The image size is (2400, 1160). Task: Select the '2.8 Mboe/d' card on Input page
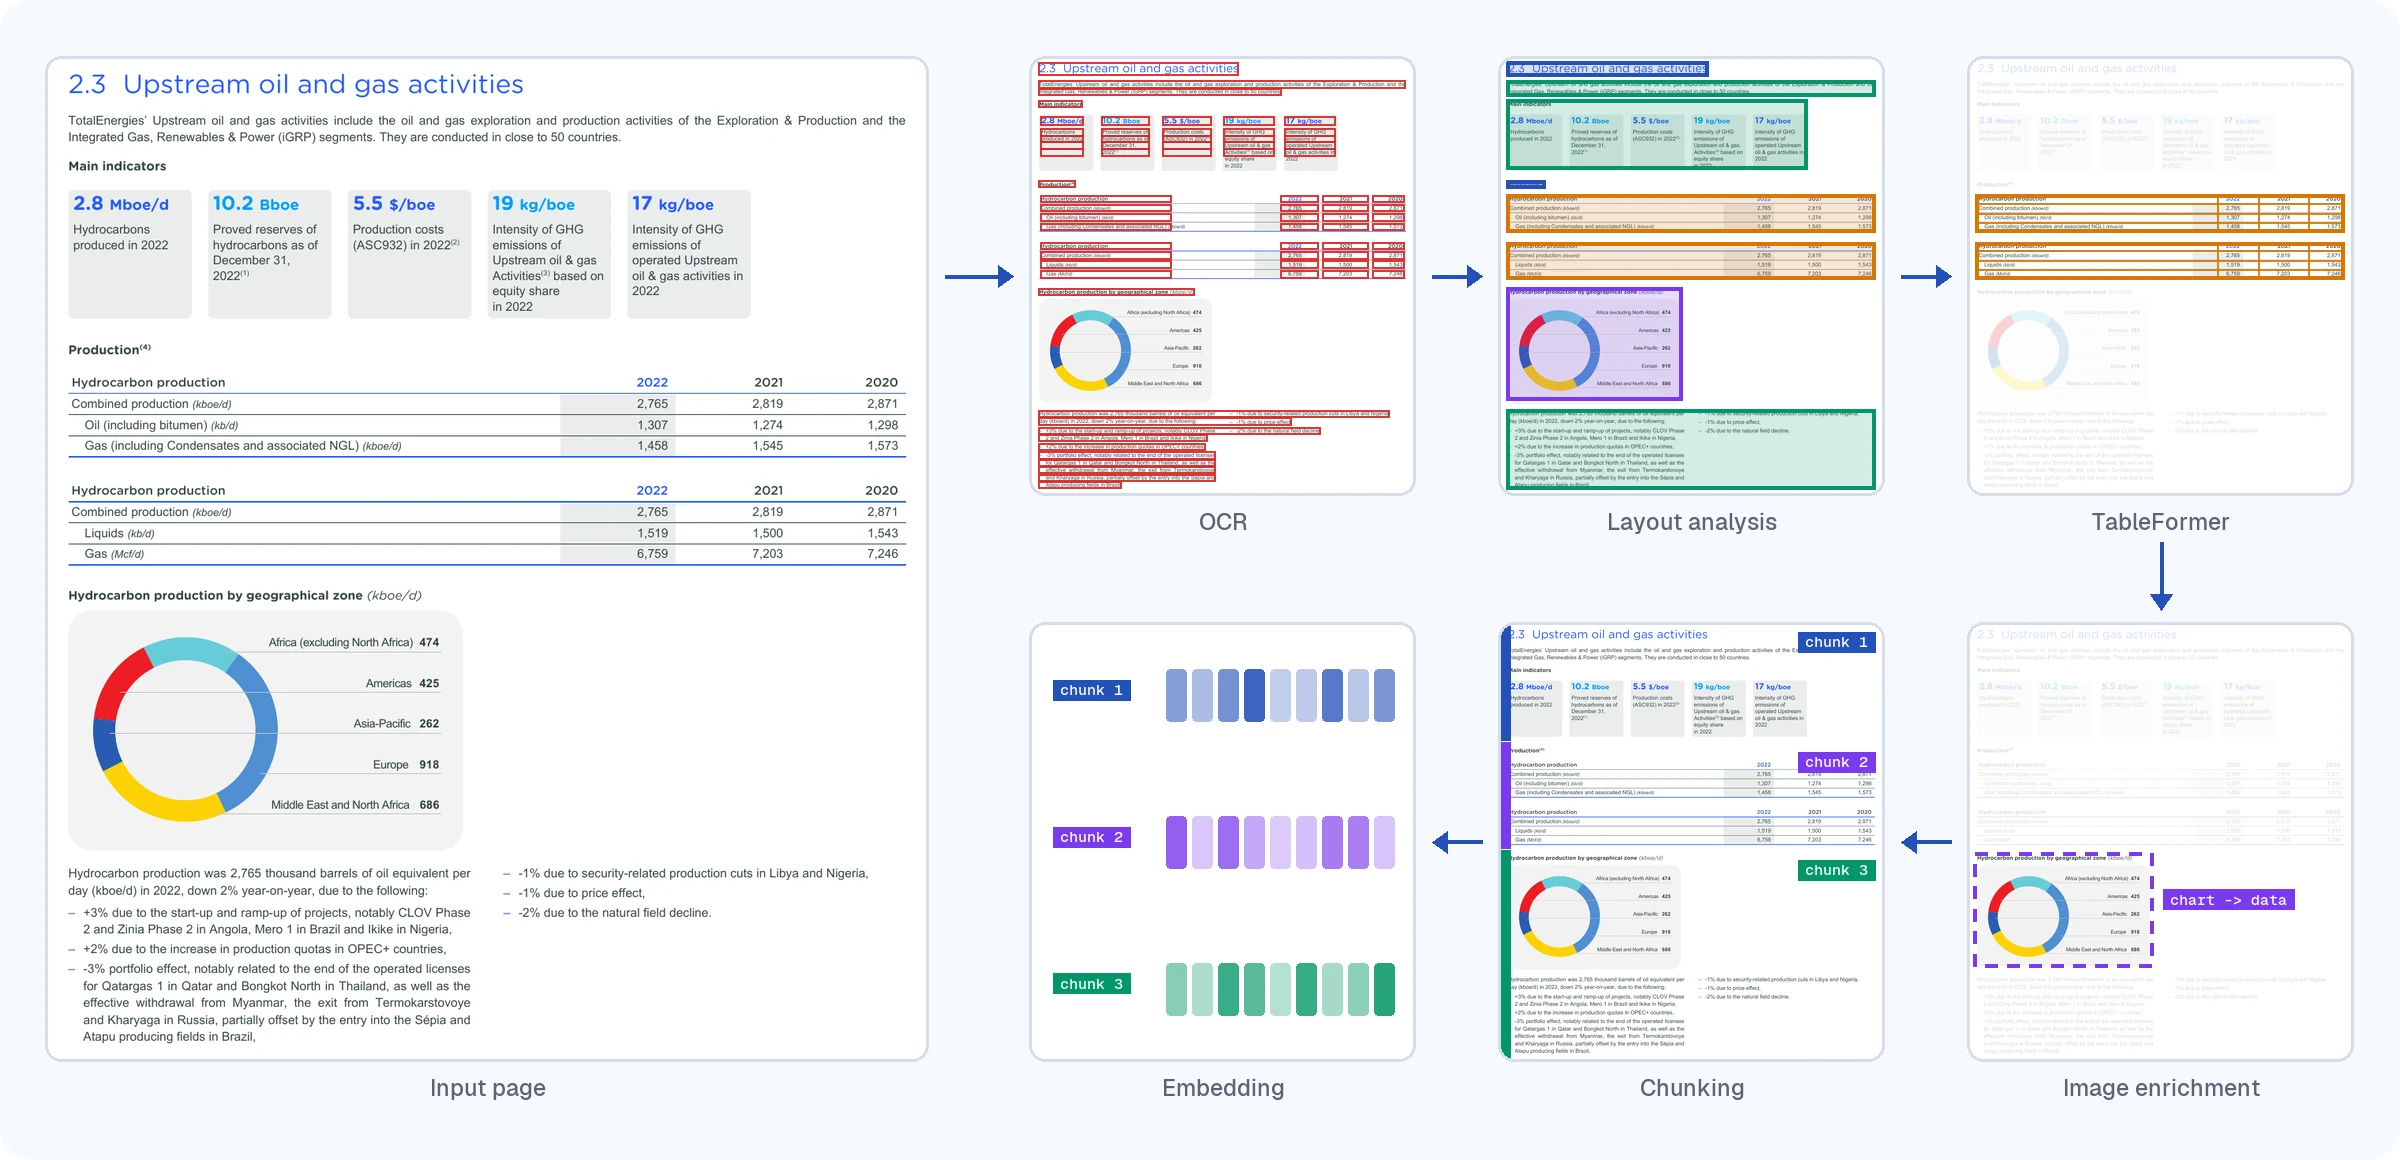pyautogui.click(x=130, y=254)
